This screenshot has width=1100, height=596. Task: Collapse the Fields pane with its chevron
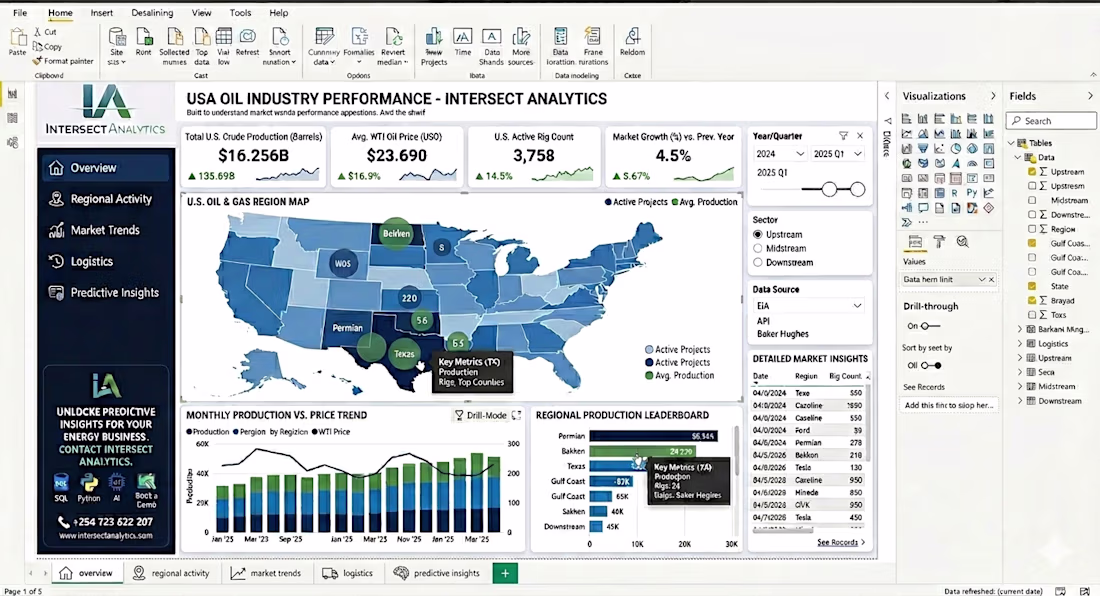(x=1089, y=96)
